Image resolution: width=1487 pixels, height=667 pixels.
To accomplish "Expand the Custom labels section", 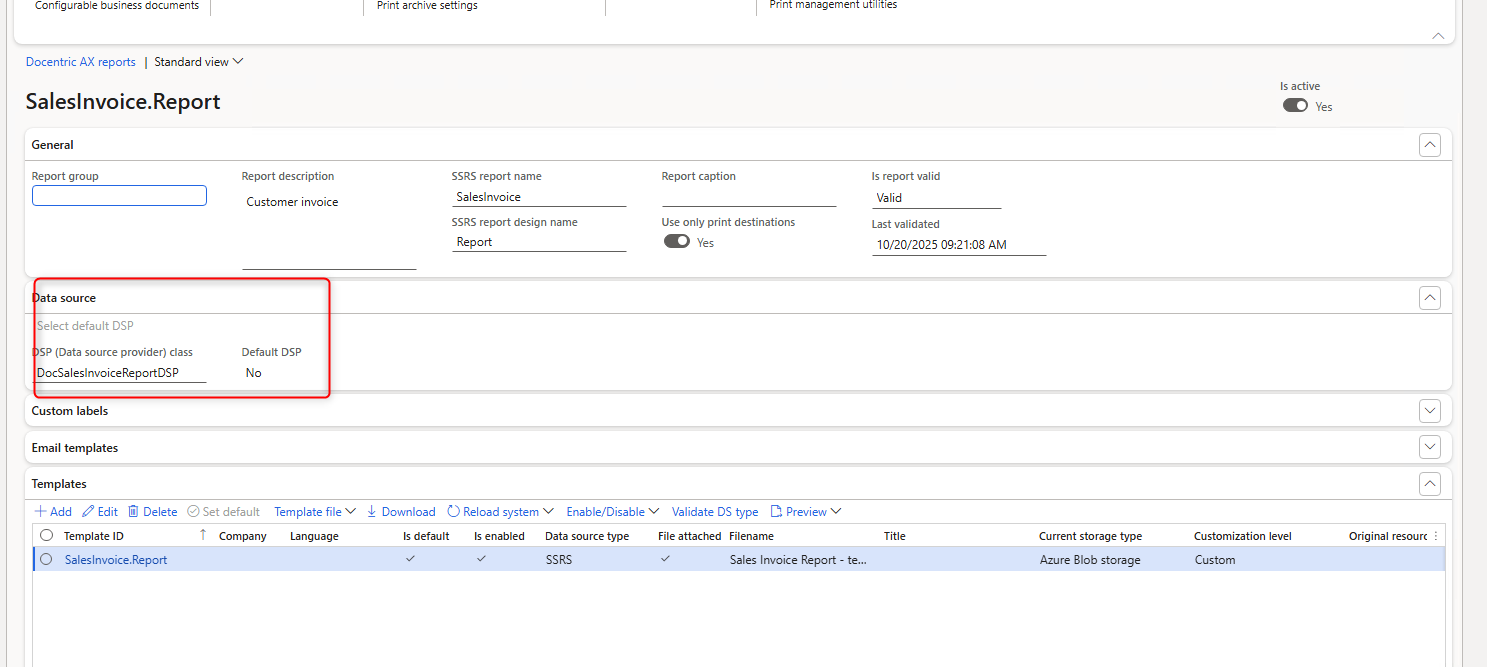I will [x=1430, y=411].
